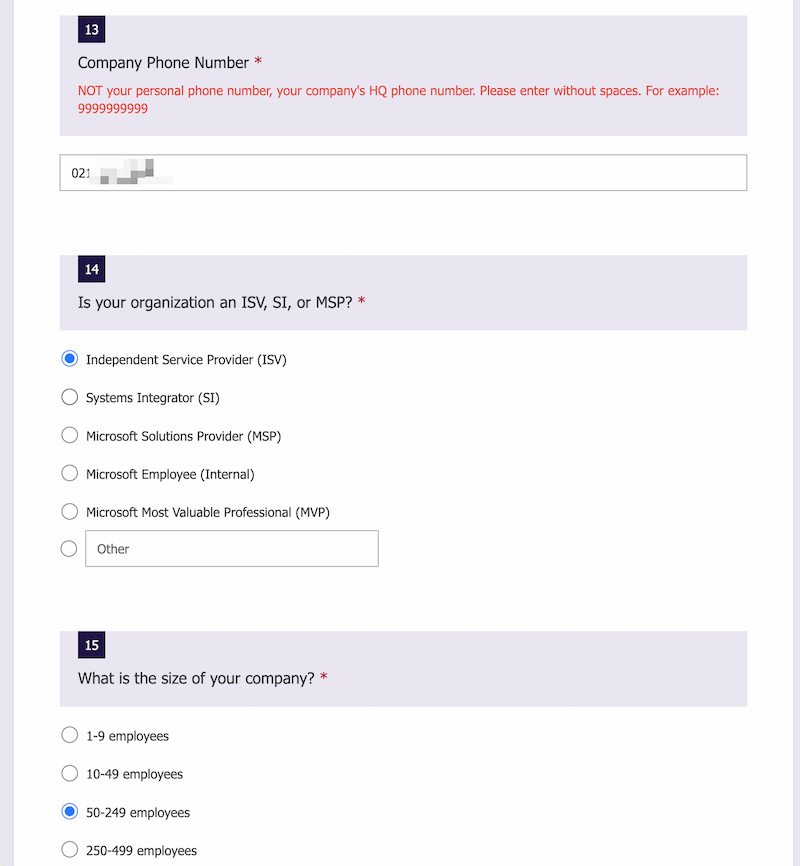Select Independent Service Provider (ISV) radio button
800x866 pixels.
point(70,359)
